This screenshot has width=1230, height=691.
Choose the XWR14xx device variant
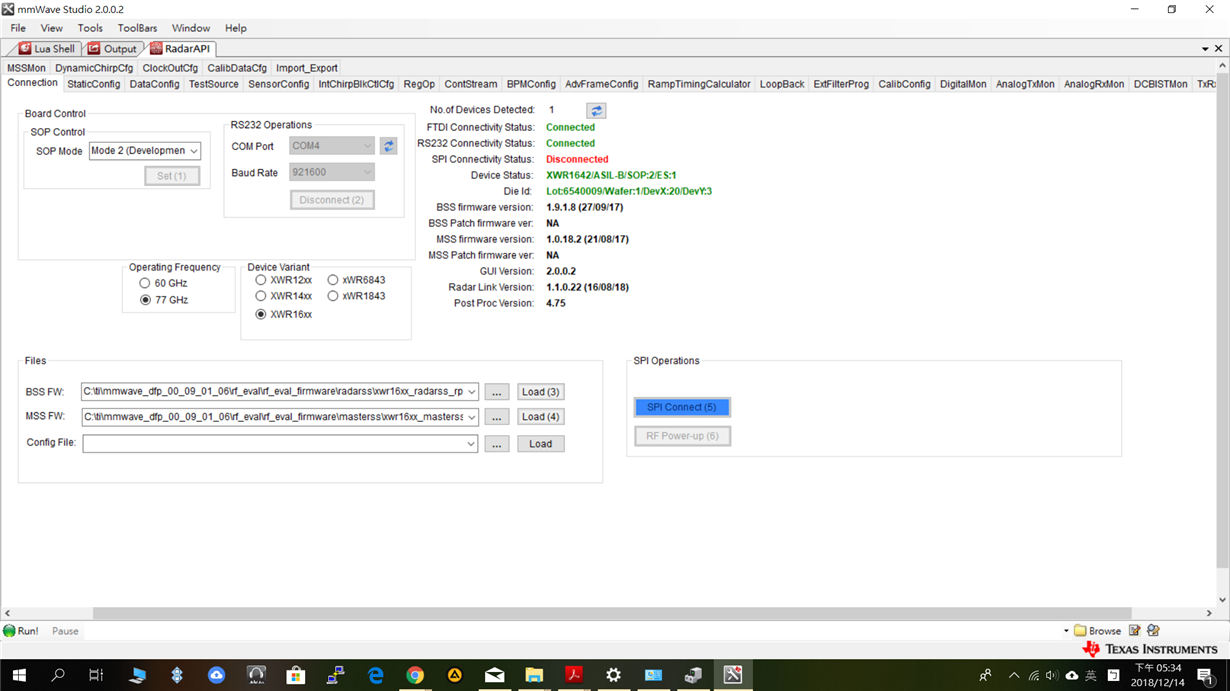coord(261,296)
